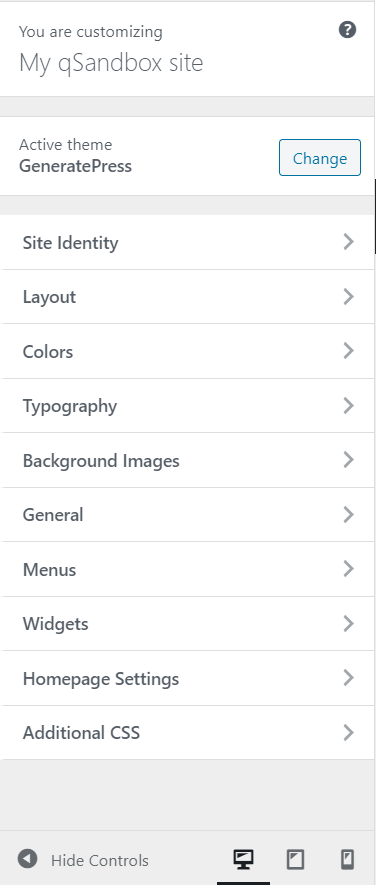This screenshot has width=376, height=885.
Task: Open the Colors panel
Action: tap(187, 351)
